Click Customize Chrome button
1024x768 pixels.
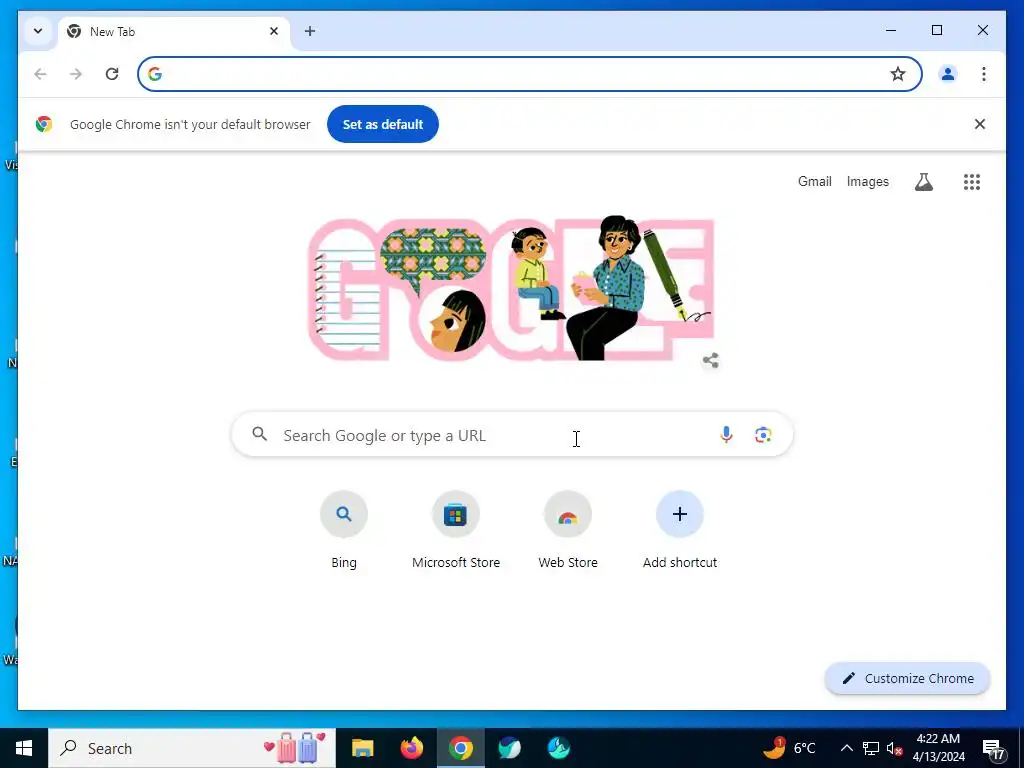pyautogui.click(x=908, y=679)
